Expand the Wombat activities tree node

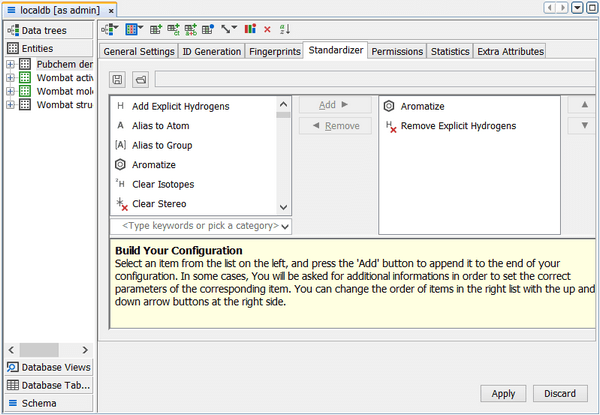(10, 77)
